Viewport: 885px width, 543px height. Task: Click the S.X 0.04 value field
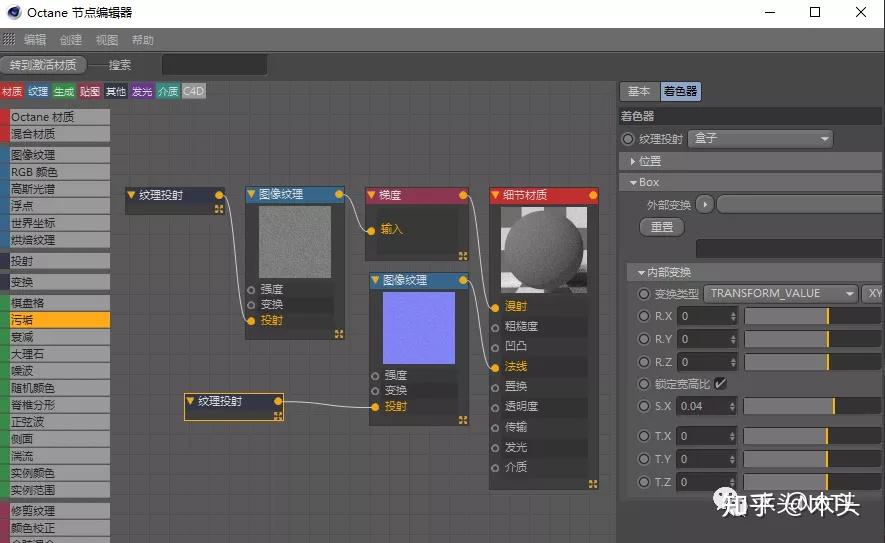point(707,406)
